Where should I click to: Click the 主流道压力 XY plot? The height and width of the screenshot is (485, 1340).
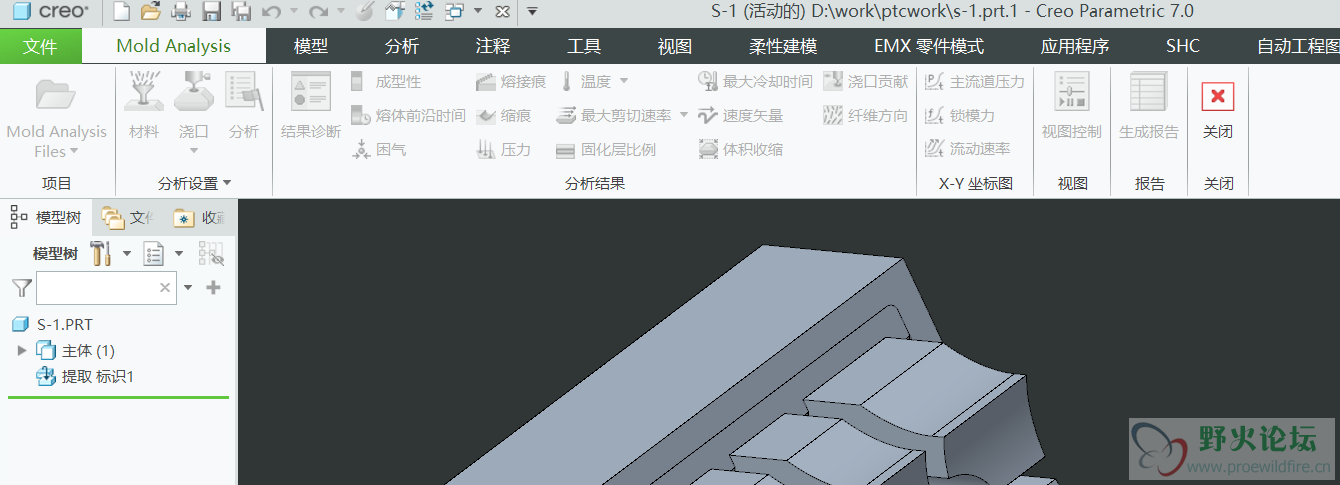pos(975,81)
